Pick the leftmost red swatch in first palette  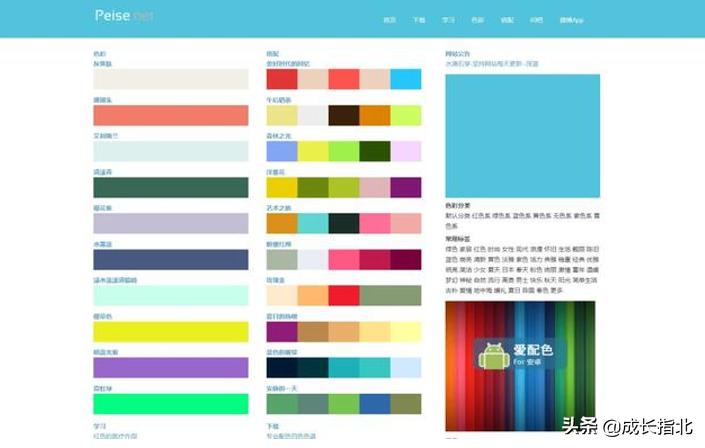click(x=282, y=79)
